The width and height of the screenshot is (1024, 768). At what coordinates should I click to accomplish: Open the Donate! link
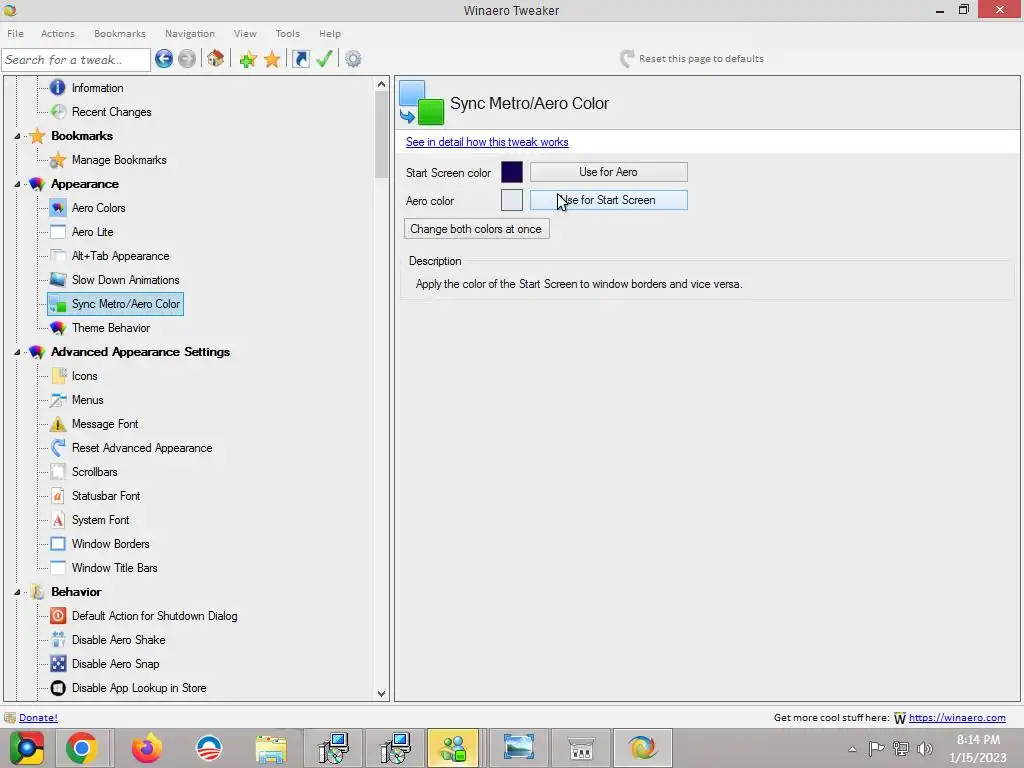pyautogui.click(x=38, y=718)
